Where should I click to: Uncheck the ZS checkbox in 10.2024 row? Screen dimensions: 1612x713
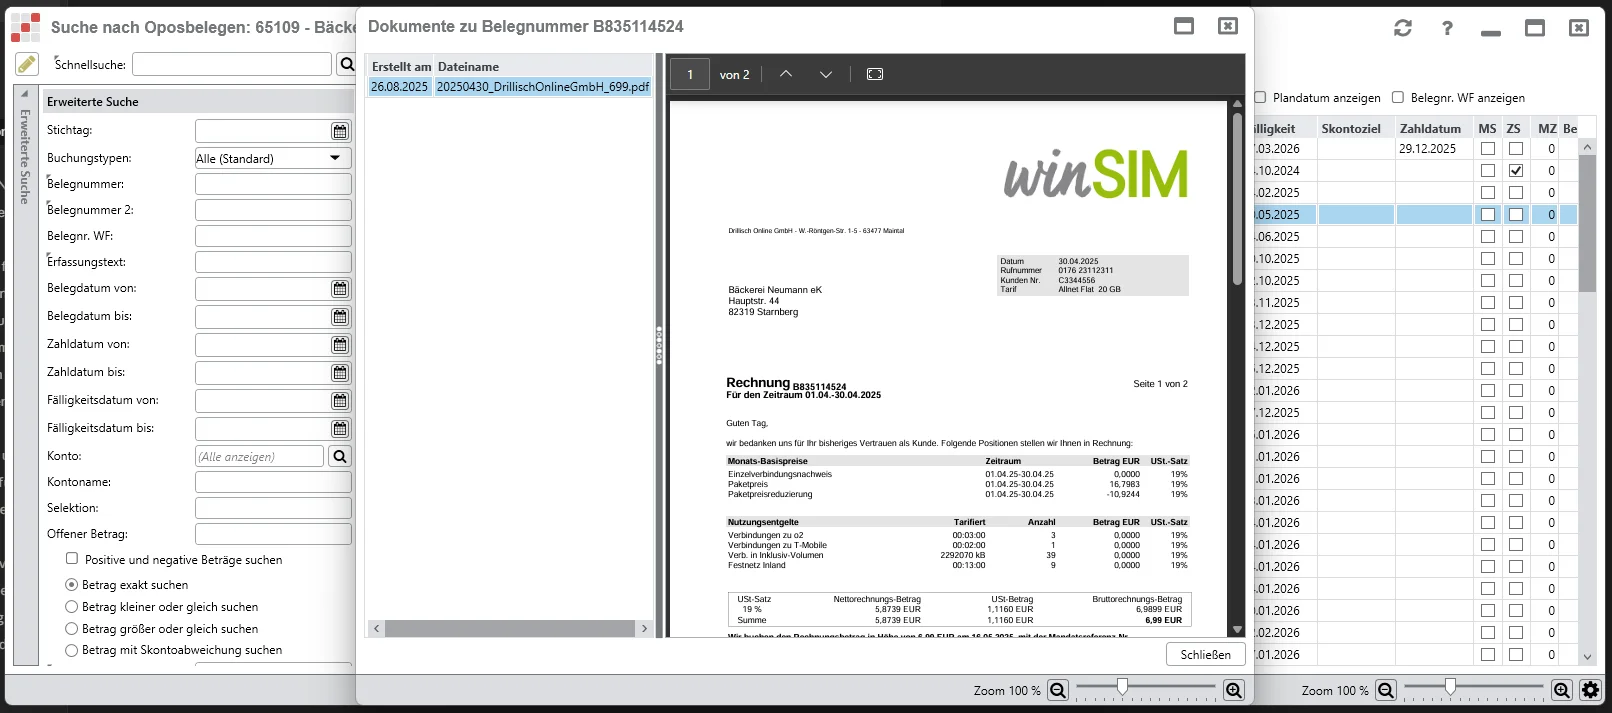click(x=1516, y=171)
